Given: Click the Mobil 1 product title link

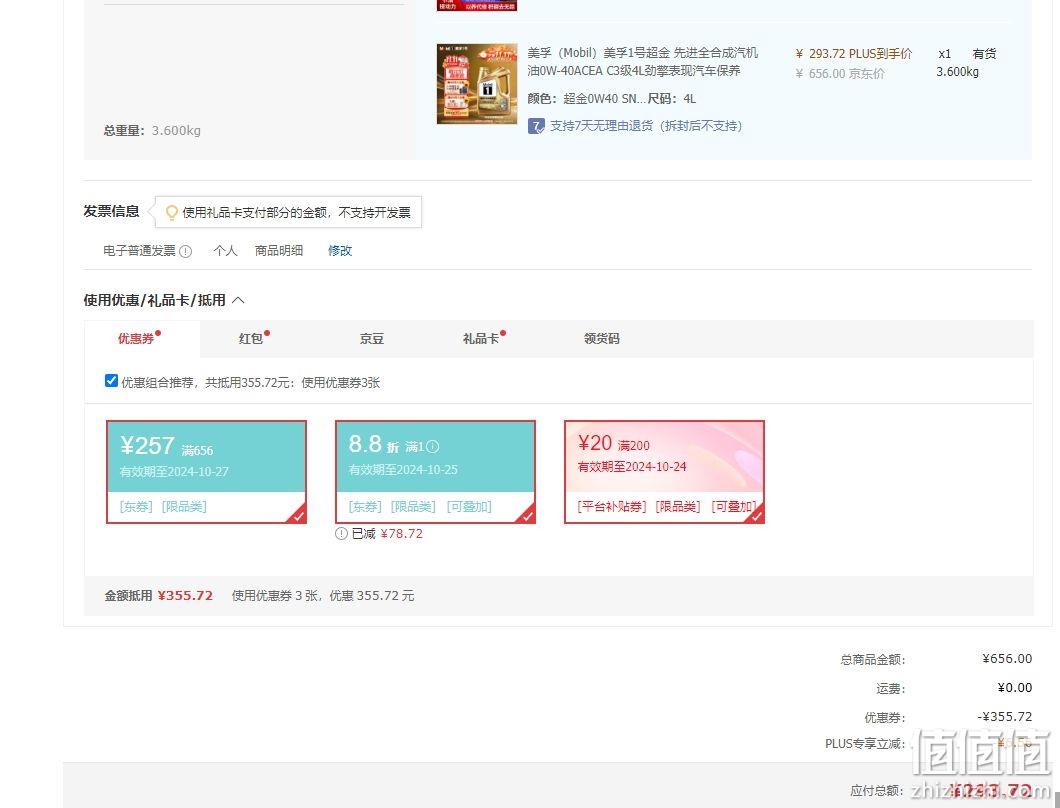Looking at the screenshot, I should point(642,62).
